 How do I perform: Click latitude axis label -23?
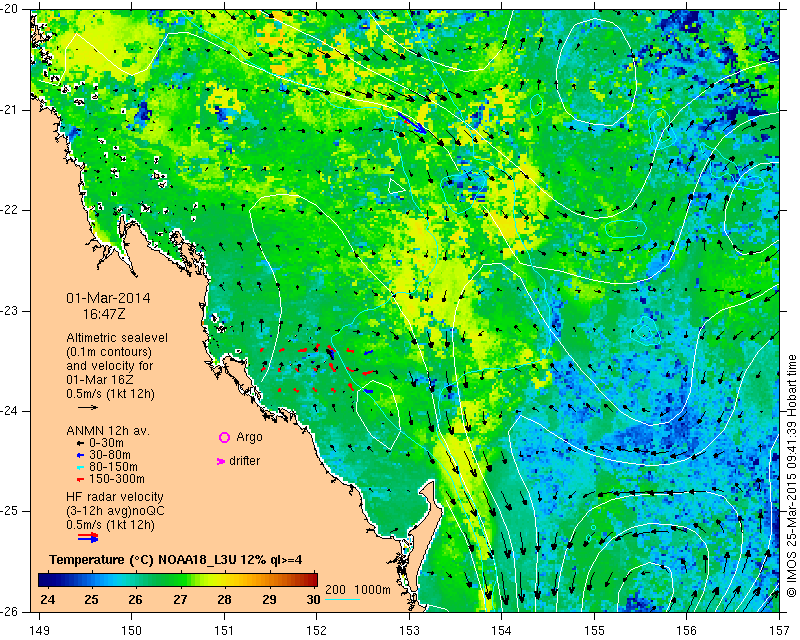coord(10,311)
